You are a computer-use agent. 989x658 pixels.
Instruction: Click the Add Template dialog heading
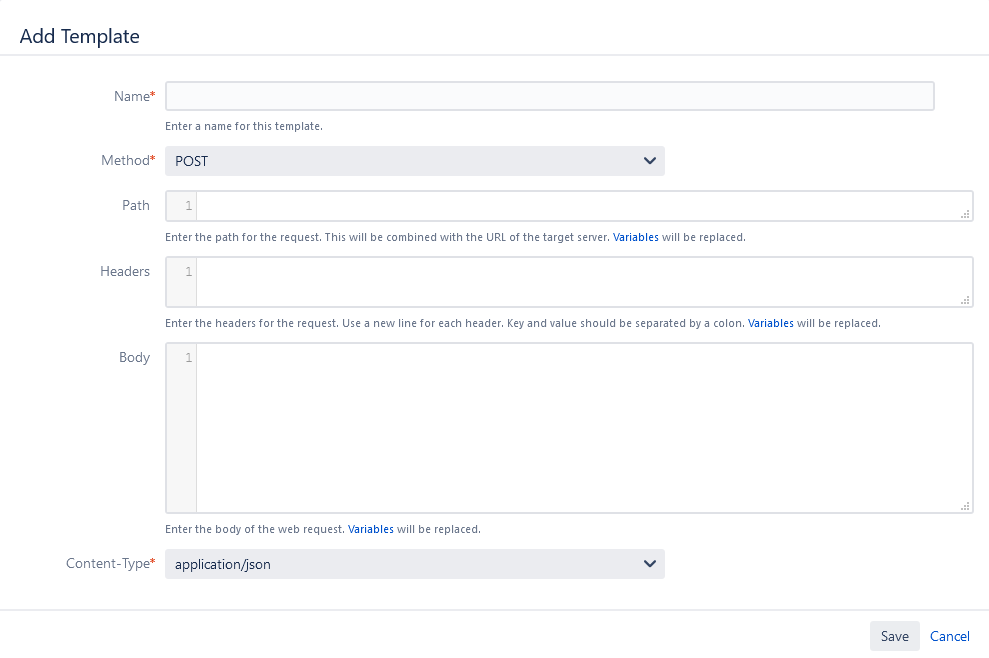point(80,37)
